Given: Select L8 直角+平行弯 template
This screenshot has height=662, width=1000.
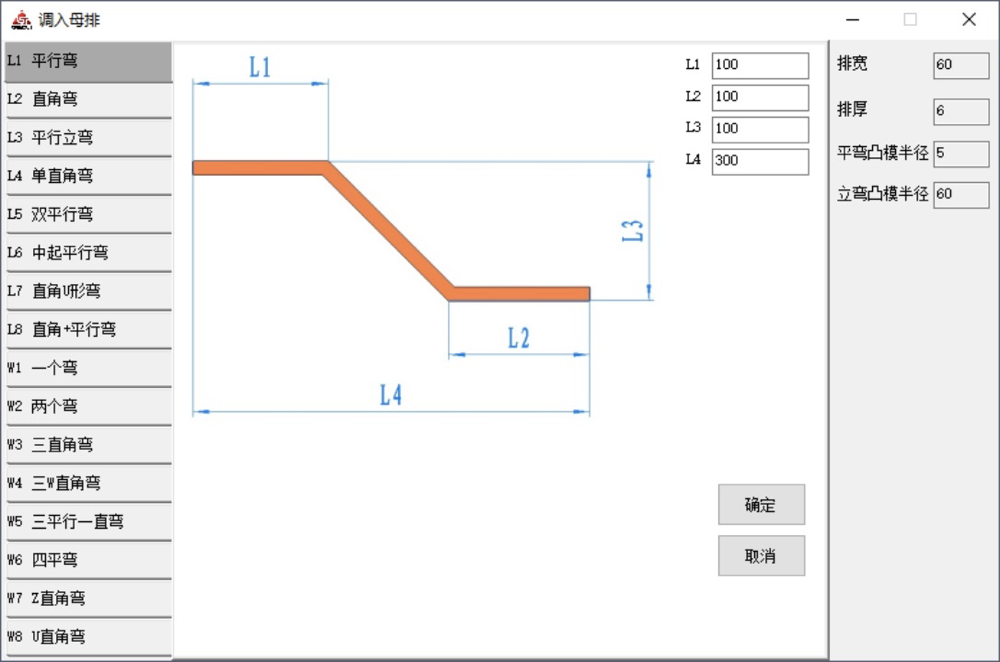Looking at the screenshot, I should pos(88,329).
